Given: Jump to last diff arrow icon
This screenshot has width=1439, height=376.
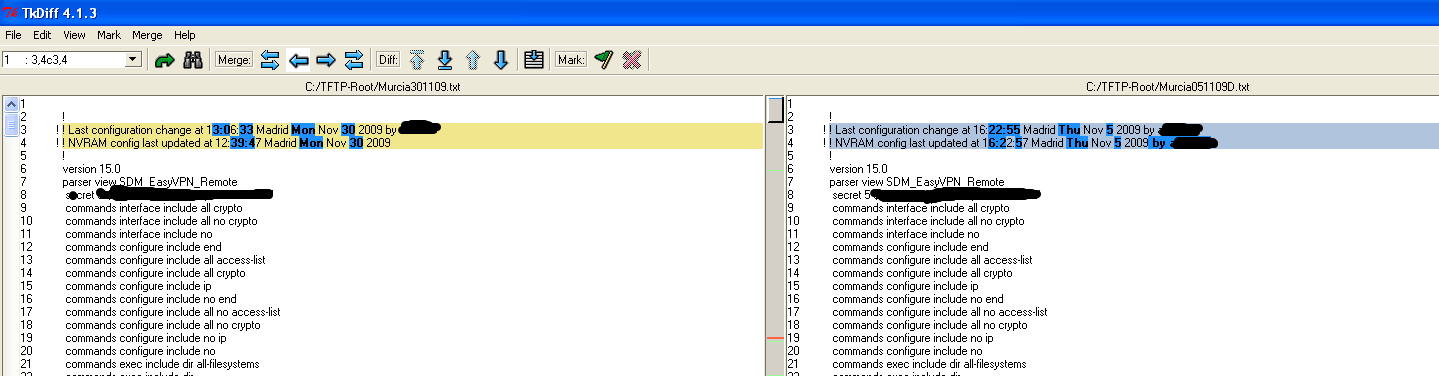Looking at the screenshot, I should coord(445,60).
